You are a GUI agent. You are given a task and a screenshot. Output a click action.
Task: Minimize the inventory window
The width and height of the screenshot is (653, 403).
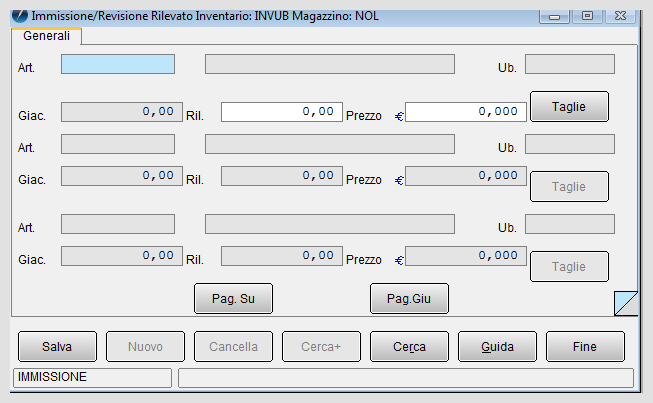(554, 16)
